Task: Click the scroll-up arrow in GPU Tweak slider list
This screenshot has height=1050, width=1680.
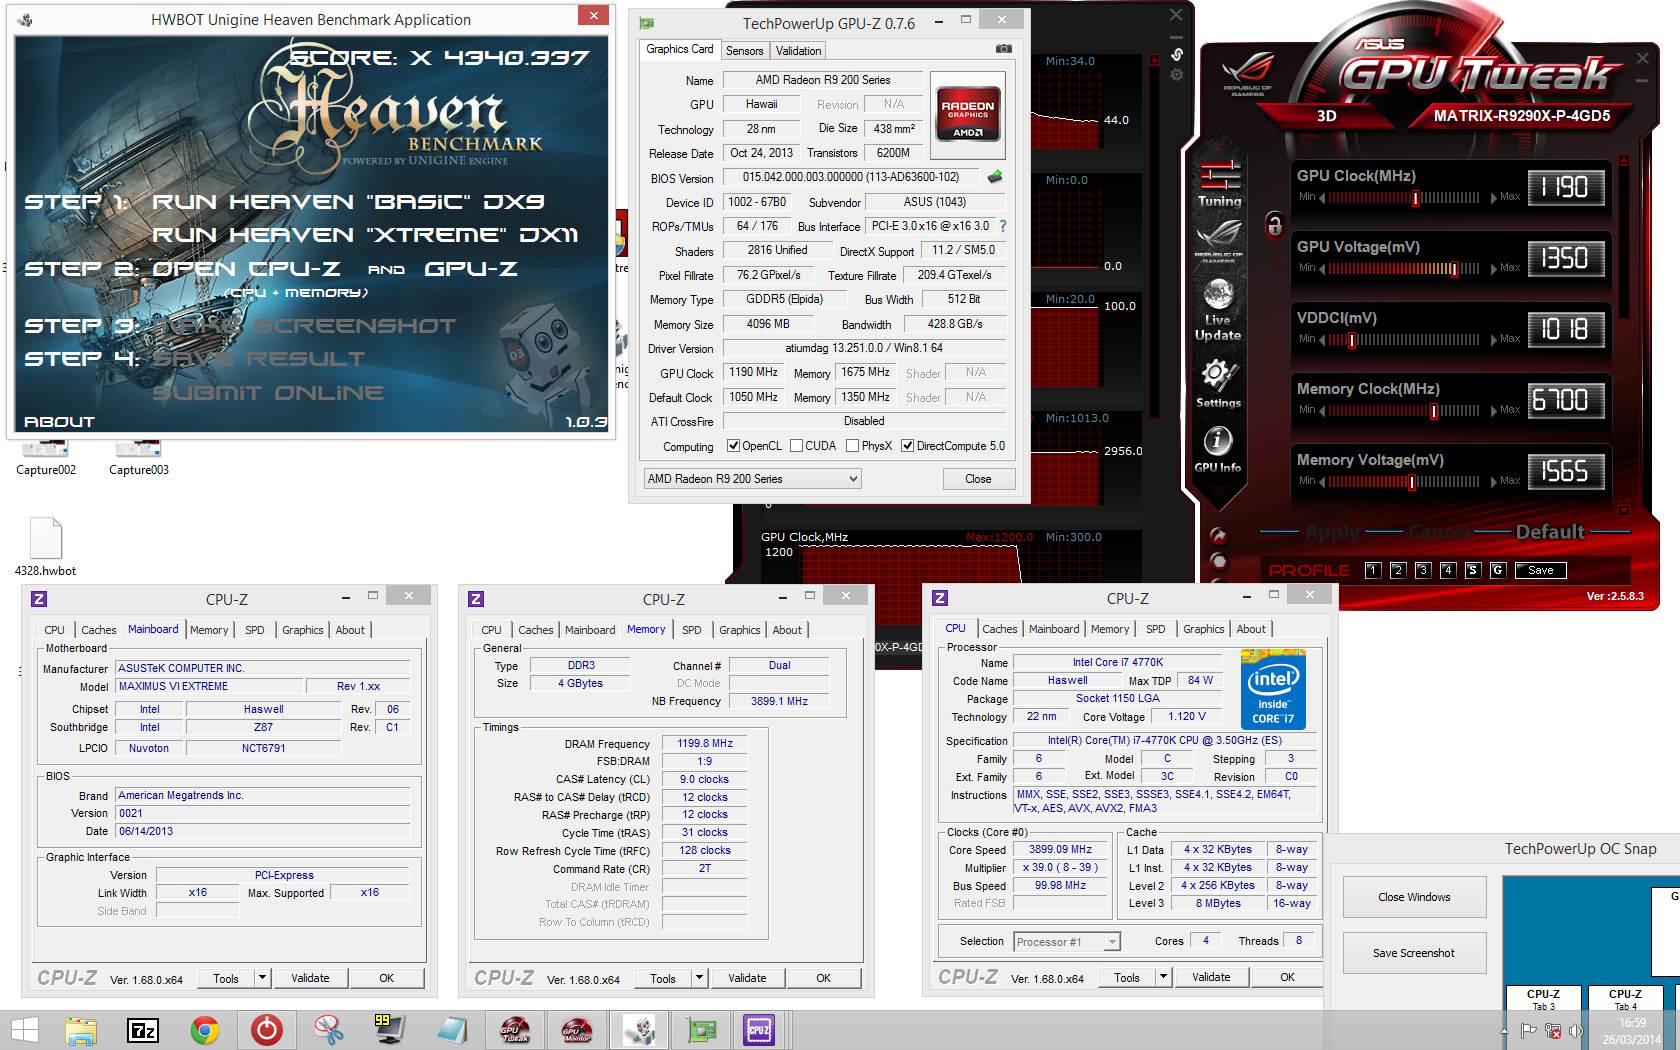Action: (x=1622, y=159)
